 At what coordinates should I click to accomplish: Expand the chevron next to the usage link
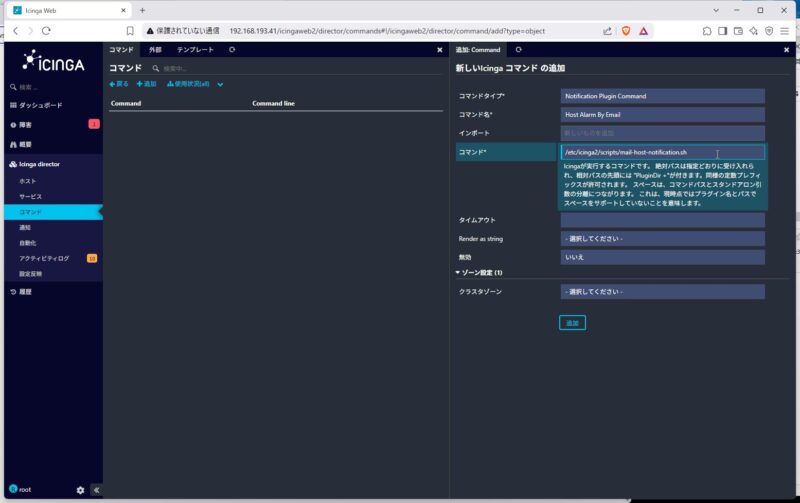pyautogui.click(x=220, y=85)
